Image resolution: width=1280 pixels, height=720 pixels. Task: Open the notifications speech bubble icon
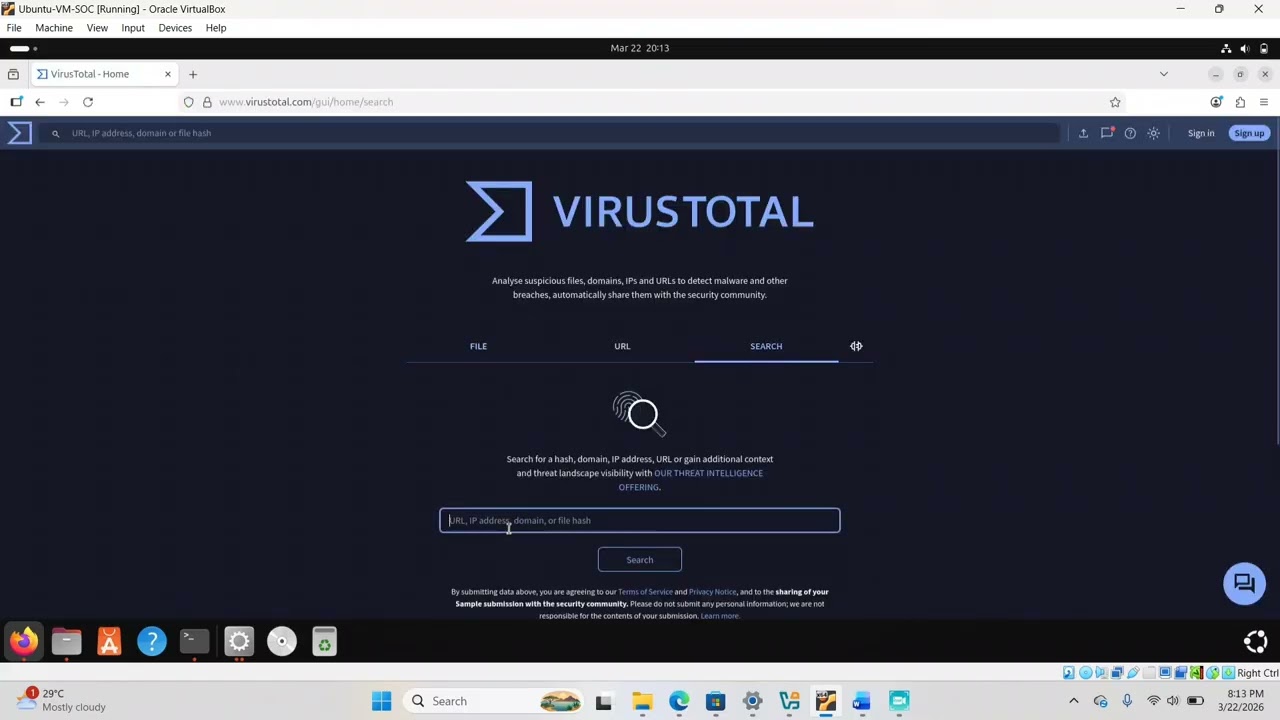point(1107,133)
